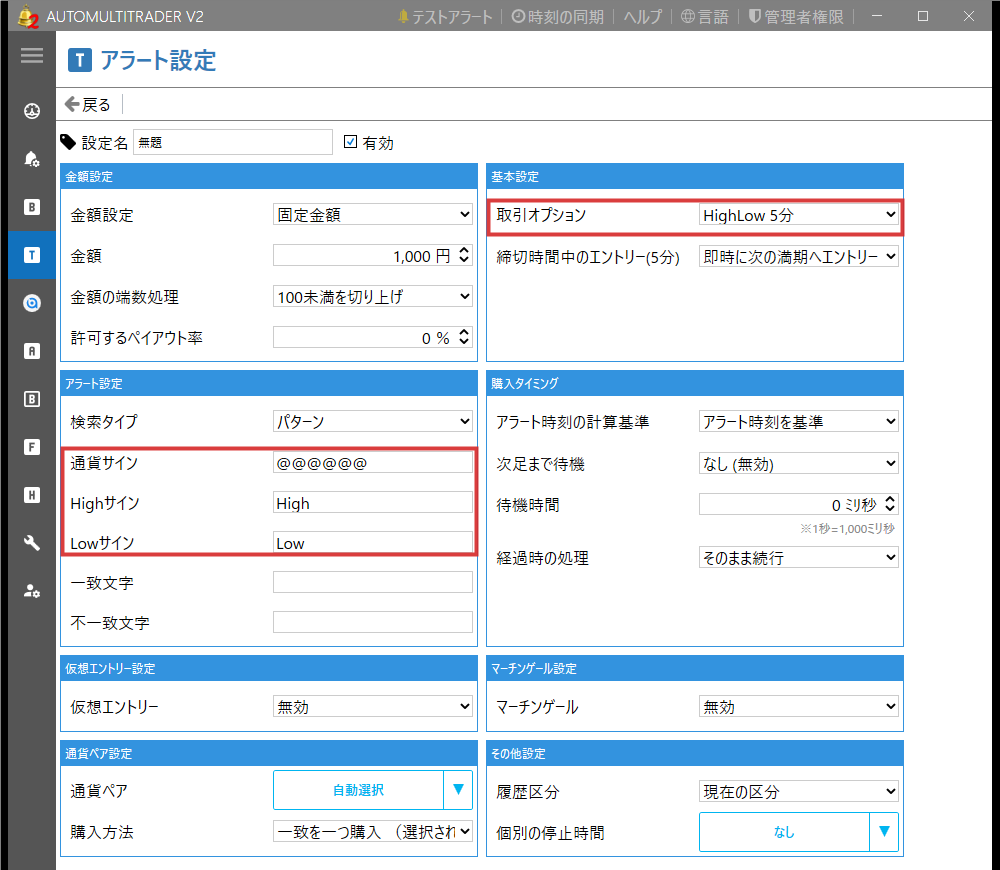Click the bell app logo icon
1000x870 pixels.
(x=27, y=16)
